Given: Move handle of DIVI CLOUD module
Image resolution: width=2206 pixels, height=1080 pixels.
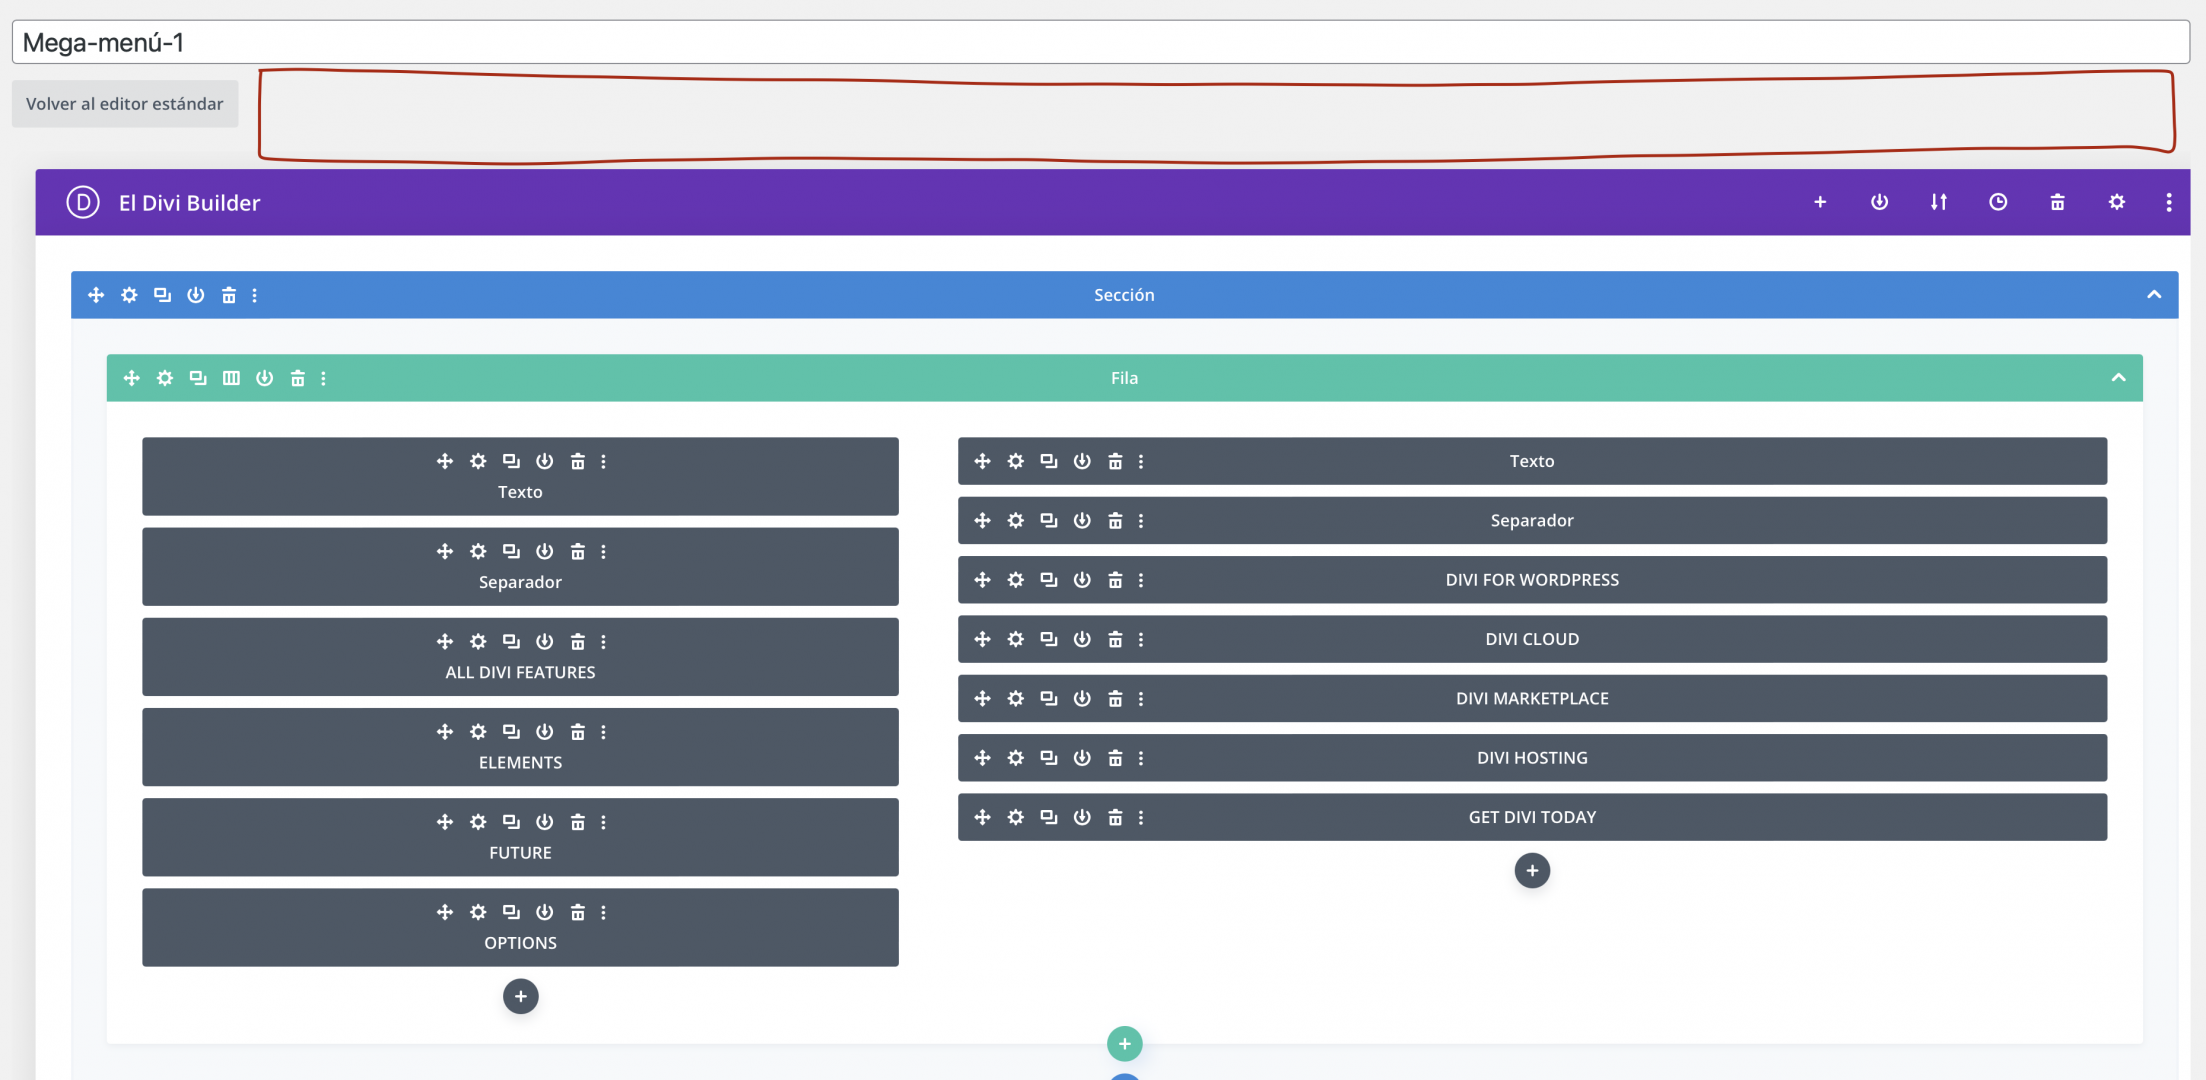Looking at the screenshot, I should click(983, 639).
